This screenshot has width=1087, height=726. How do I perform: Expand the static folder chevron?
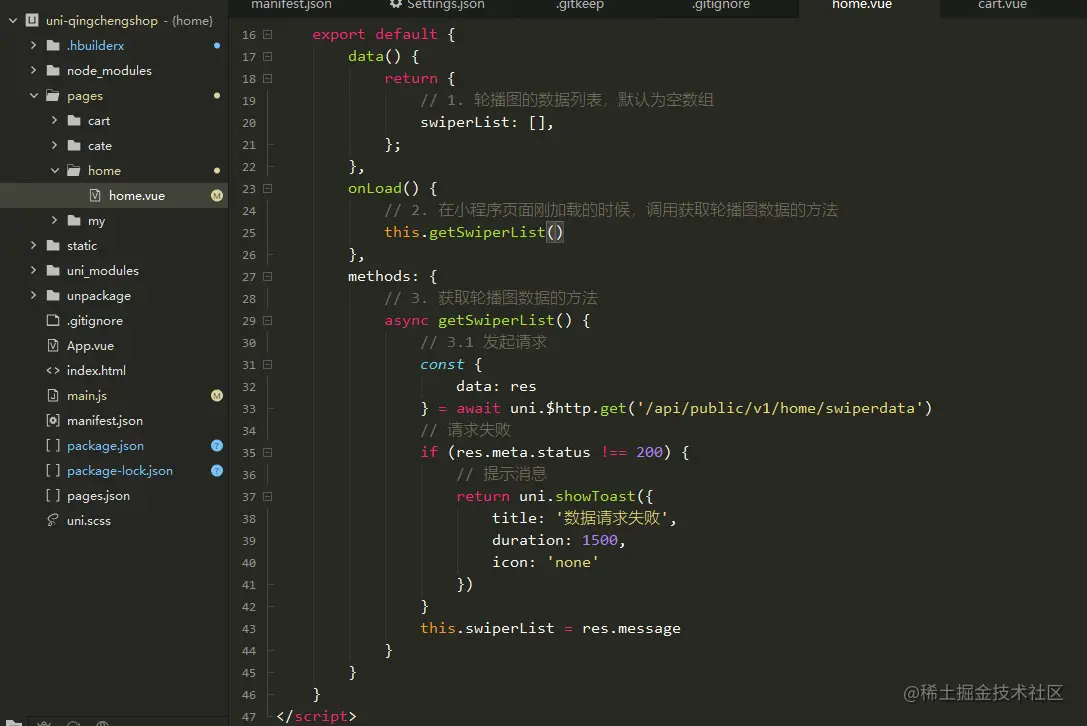33,245
